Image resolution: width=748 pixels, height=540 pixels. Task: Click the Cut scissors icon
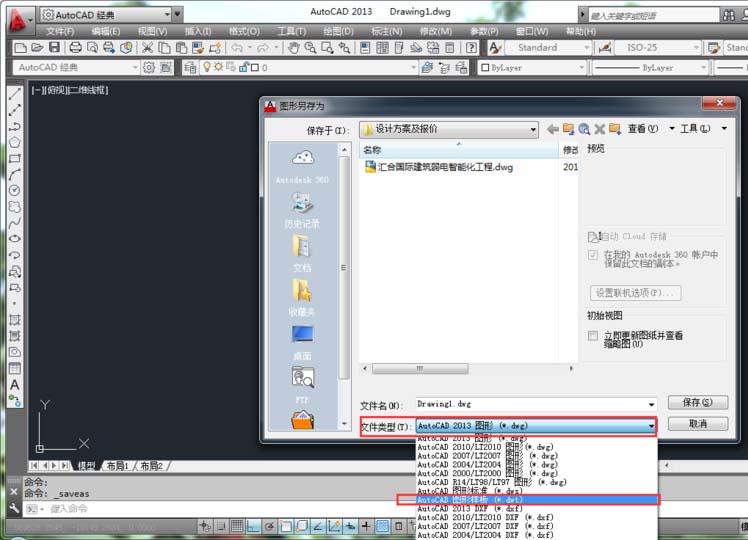147,48
